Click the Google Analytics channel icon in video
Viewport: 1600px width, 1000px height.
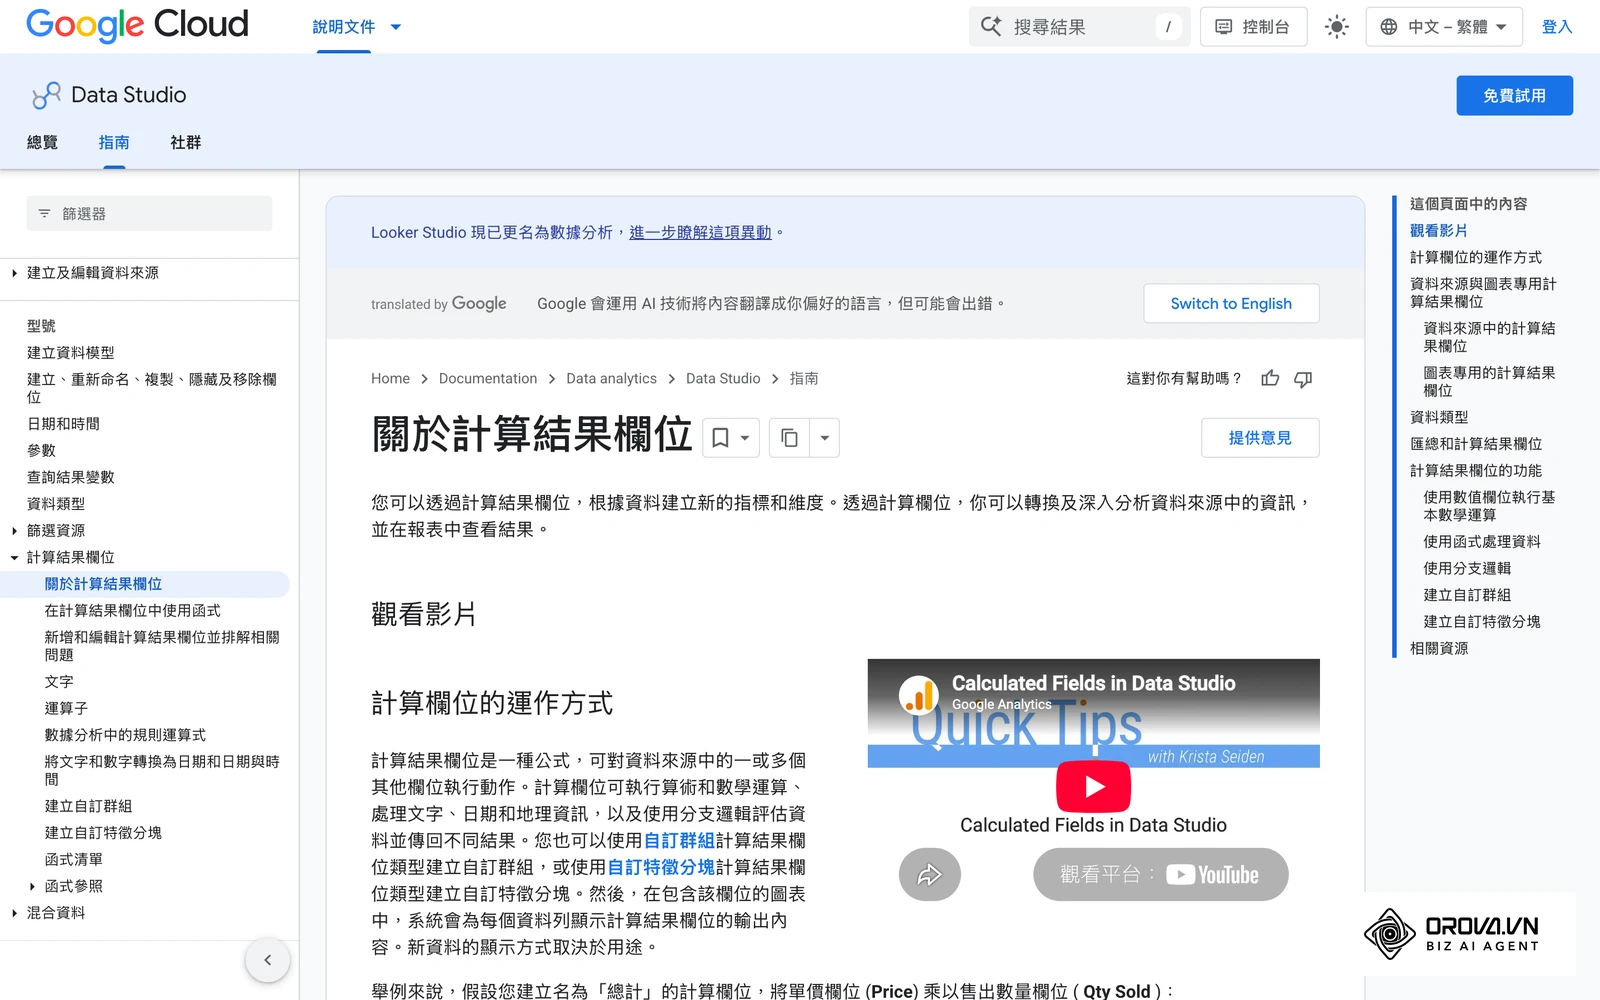coord(918,695)
